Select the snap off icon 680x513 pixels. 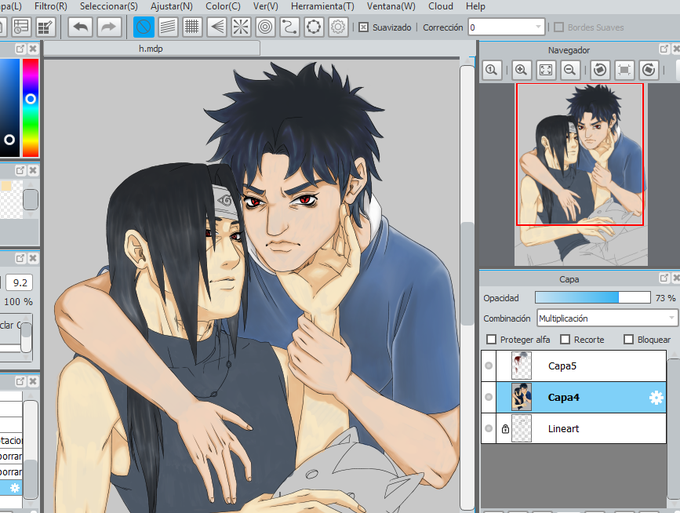(144, 27)
